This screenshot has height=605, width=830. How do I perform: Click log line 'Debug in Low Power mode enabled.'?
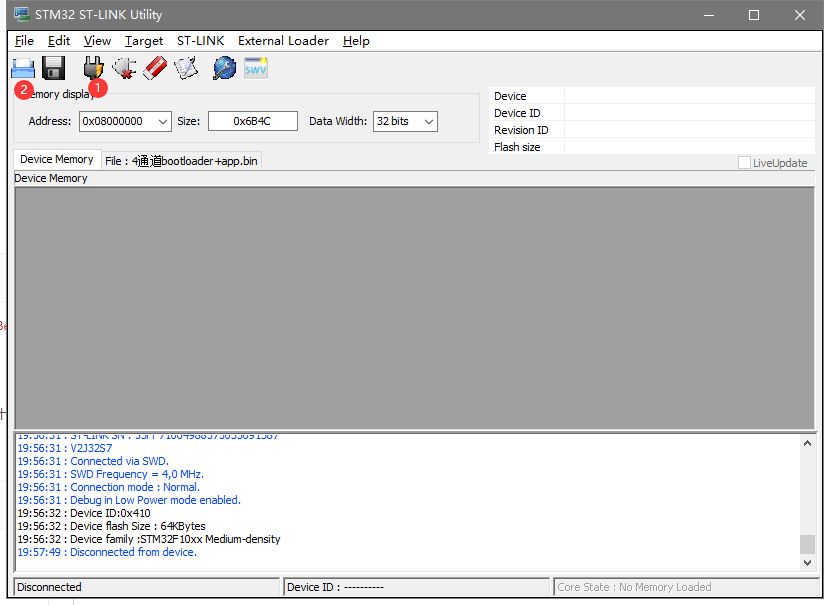[x=129, y=500]
